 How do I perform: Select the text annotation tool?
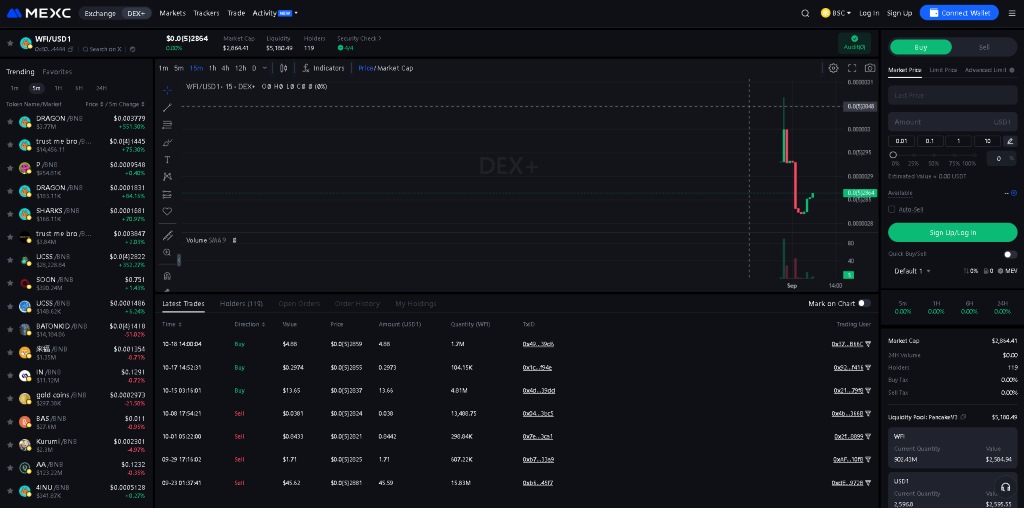tap(167, 159)
